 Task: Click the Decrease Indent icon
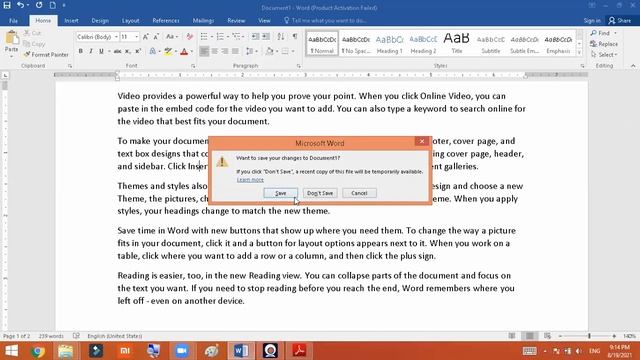[256, 37]
